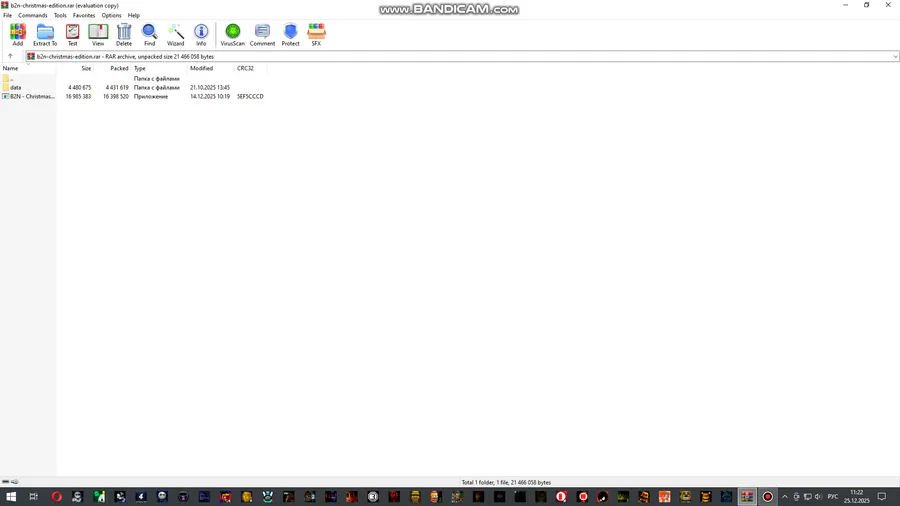Image resolution: width=900 pixels, height=506 pixels.
Task: Launch the Opera browser from taskbar
Action: tap(56, 497)
